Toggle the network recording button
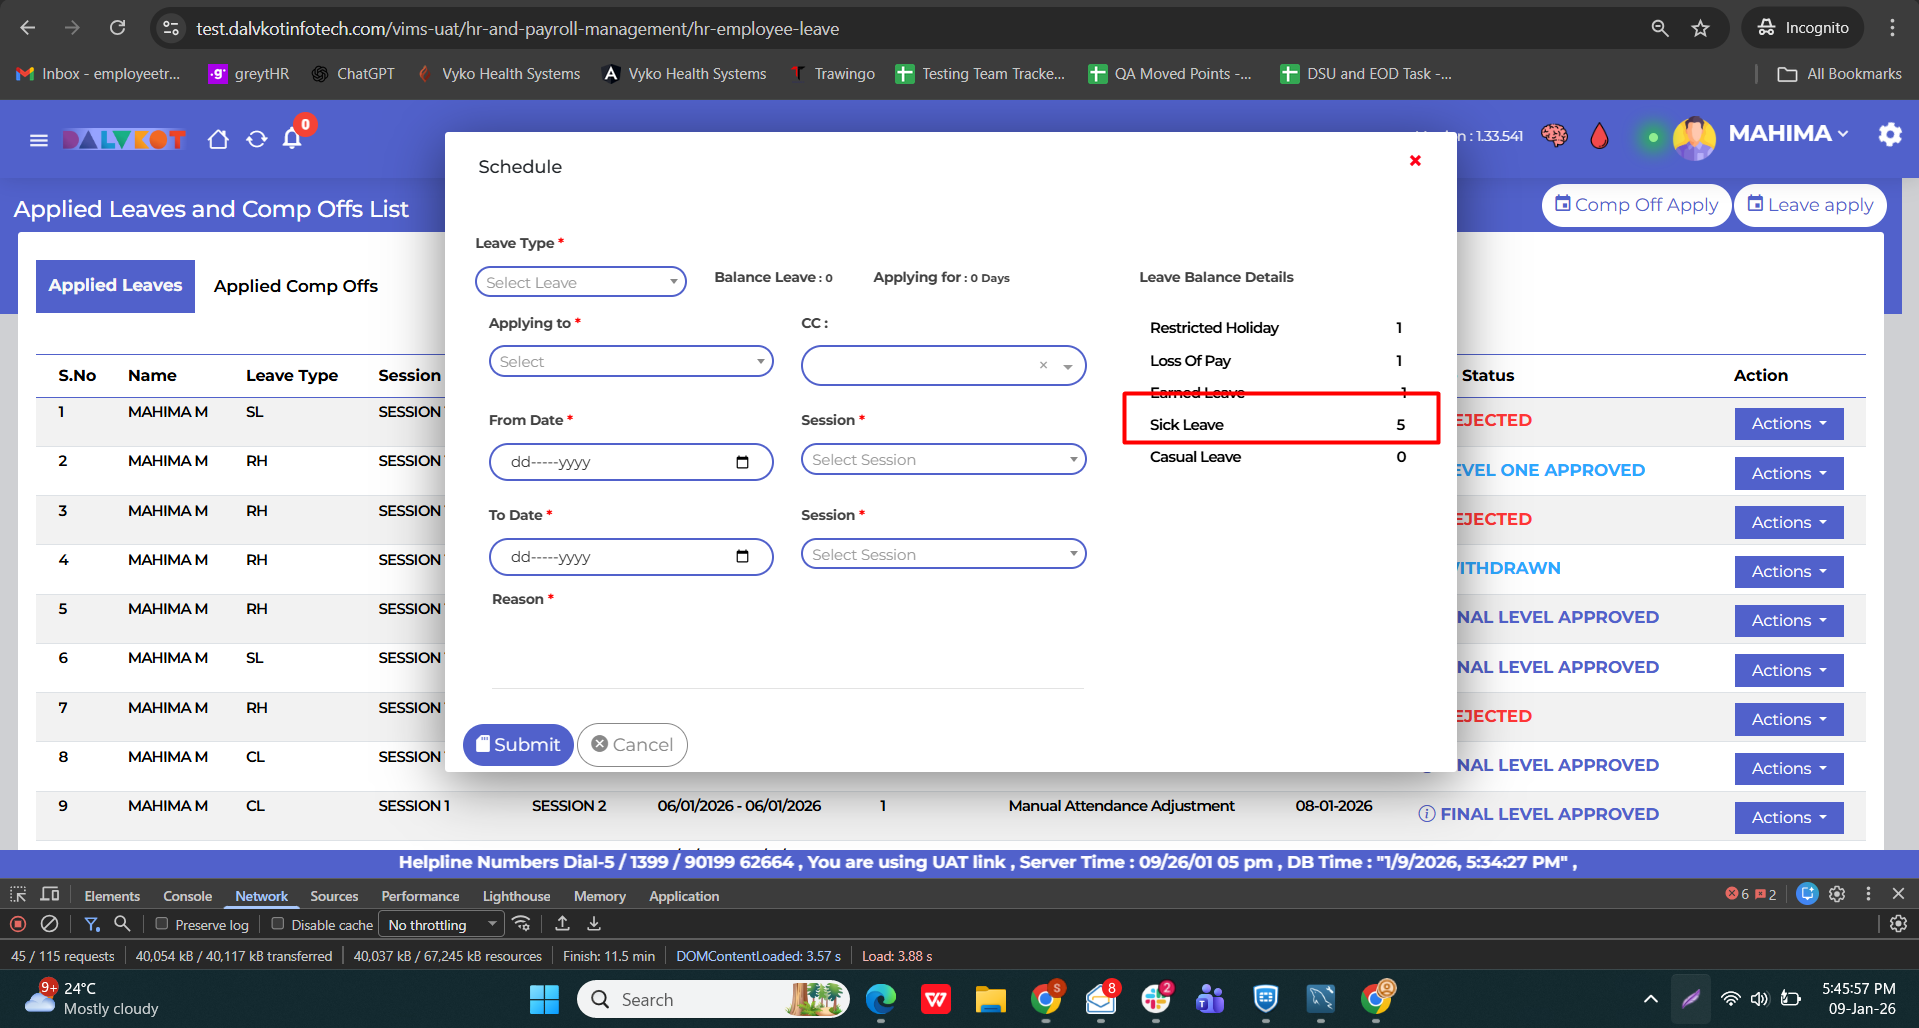This screenshot has width=1919, height=1028. [18, 924]
